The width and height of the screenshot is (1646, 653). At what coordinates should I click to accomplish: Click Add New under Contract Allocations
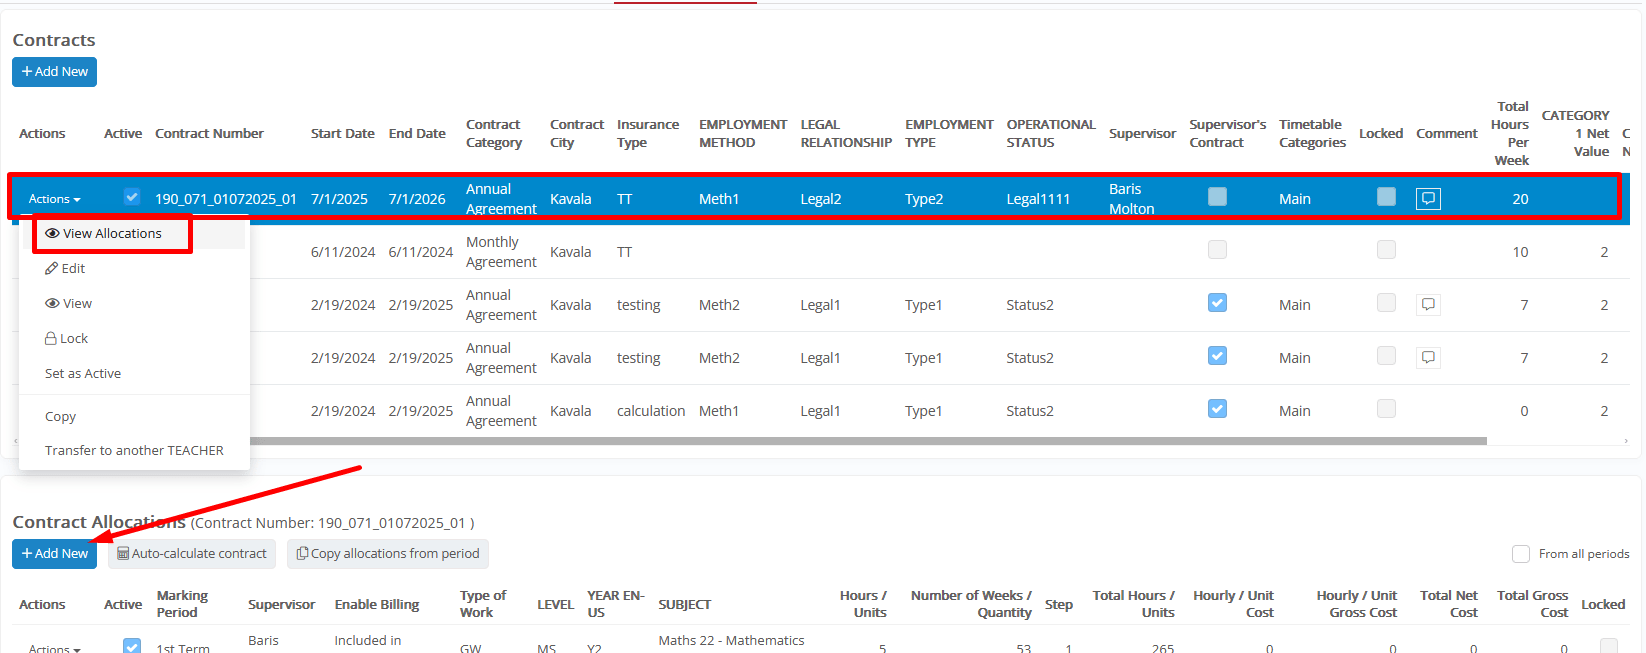click(x=54, y=553)
